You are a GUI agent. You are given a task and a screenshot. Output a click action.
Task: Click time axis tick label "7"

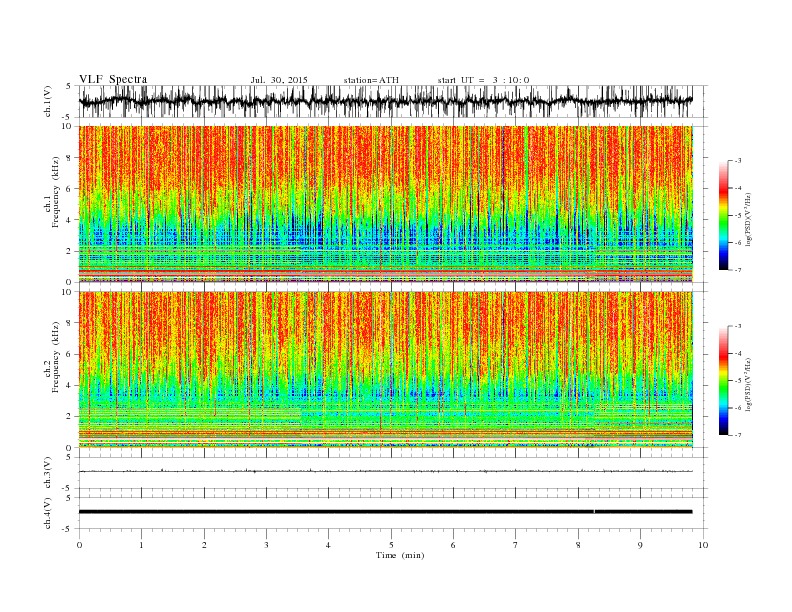tap(515, 545)
